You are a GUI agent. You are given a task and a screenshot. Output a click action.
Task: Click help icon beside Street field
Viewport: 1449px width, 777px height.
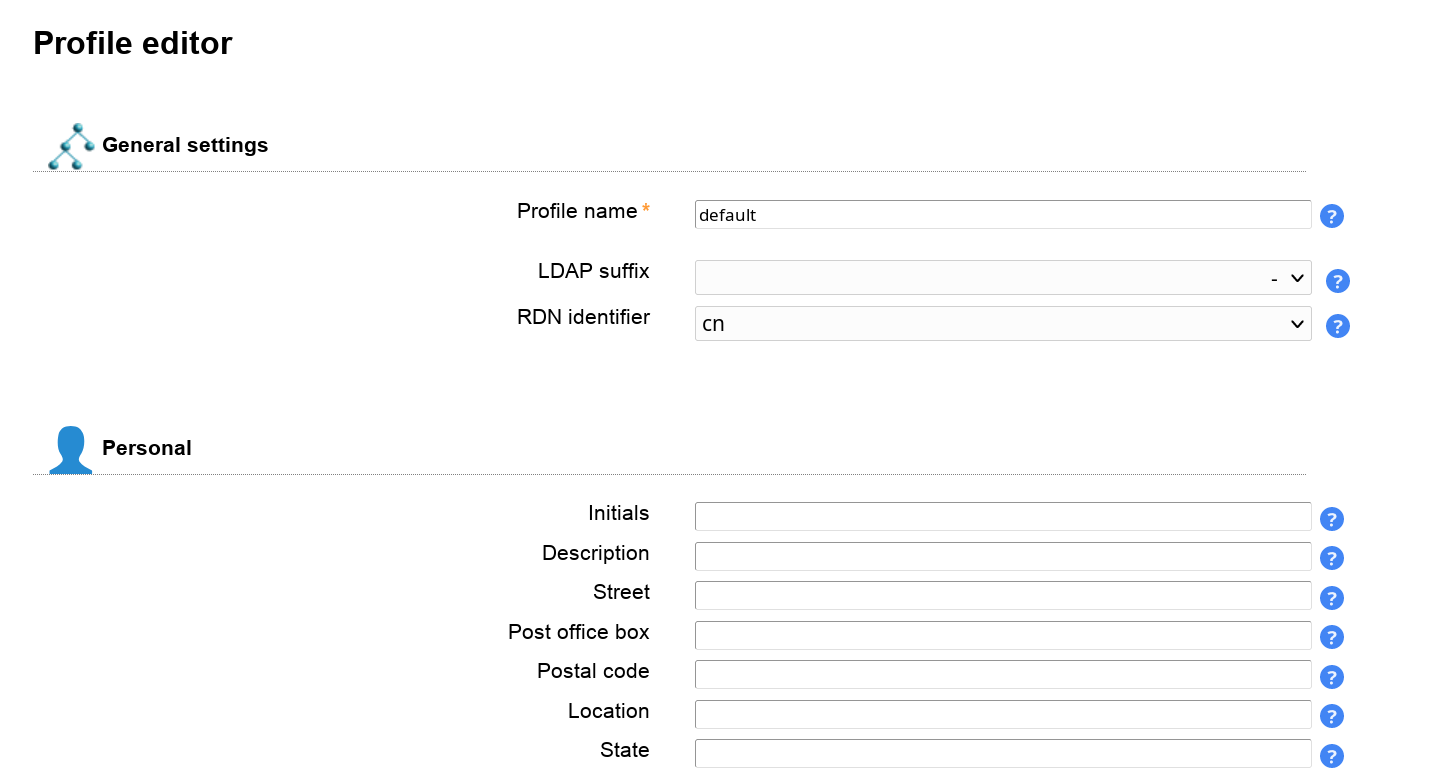coord(1331,598)
